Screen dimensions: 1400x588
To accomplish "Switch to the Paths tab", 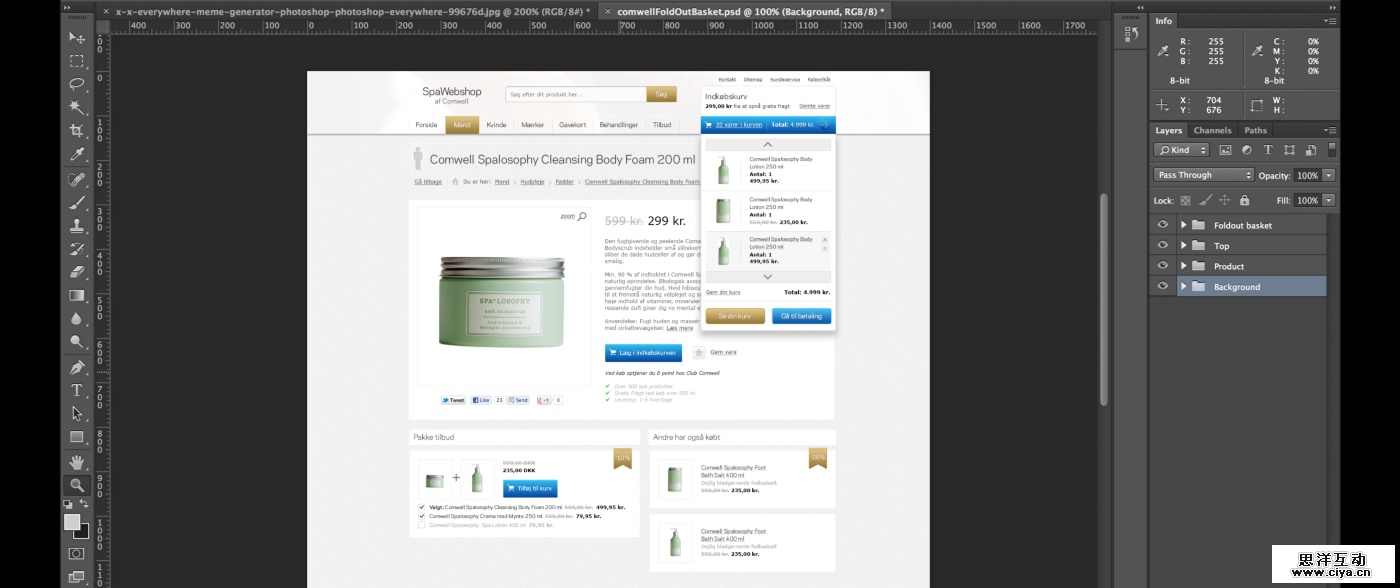I will pyautogui.click(x=1255, y=130).
